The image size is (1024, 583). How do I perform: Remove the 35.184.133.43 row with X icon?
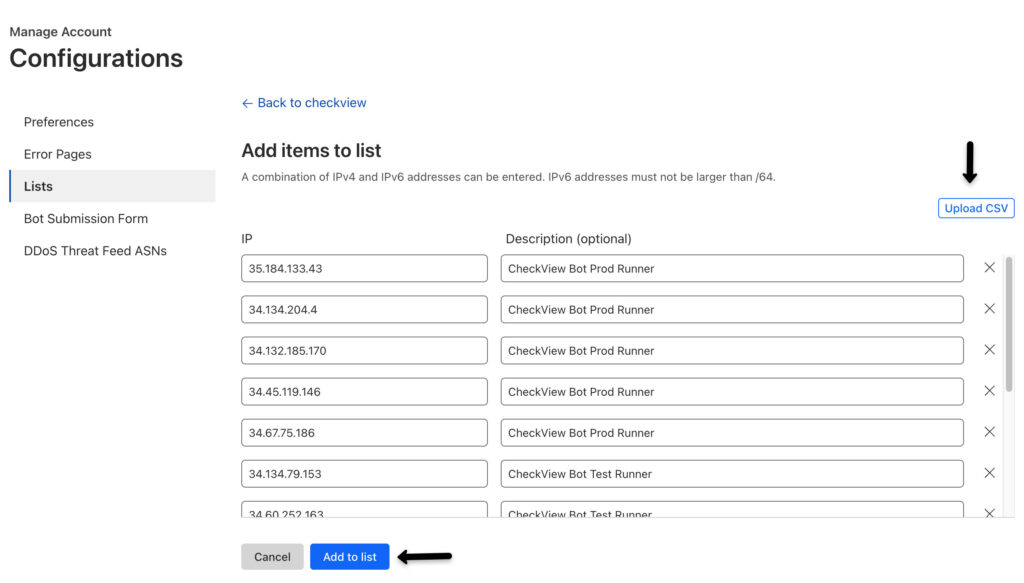(989, 268)
